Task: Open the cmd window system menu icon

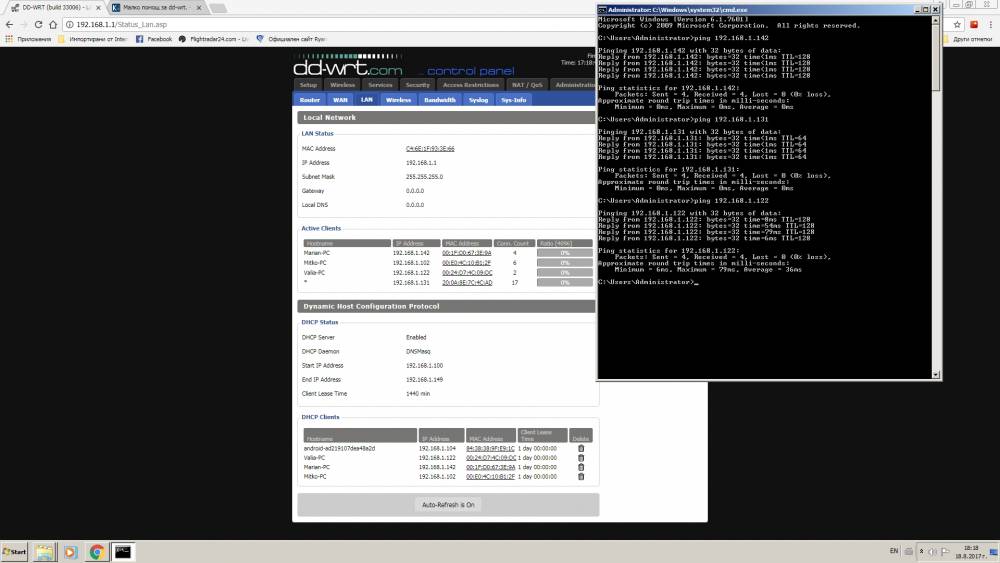Action: (601, 10)
